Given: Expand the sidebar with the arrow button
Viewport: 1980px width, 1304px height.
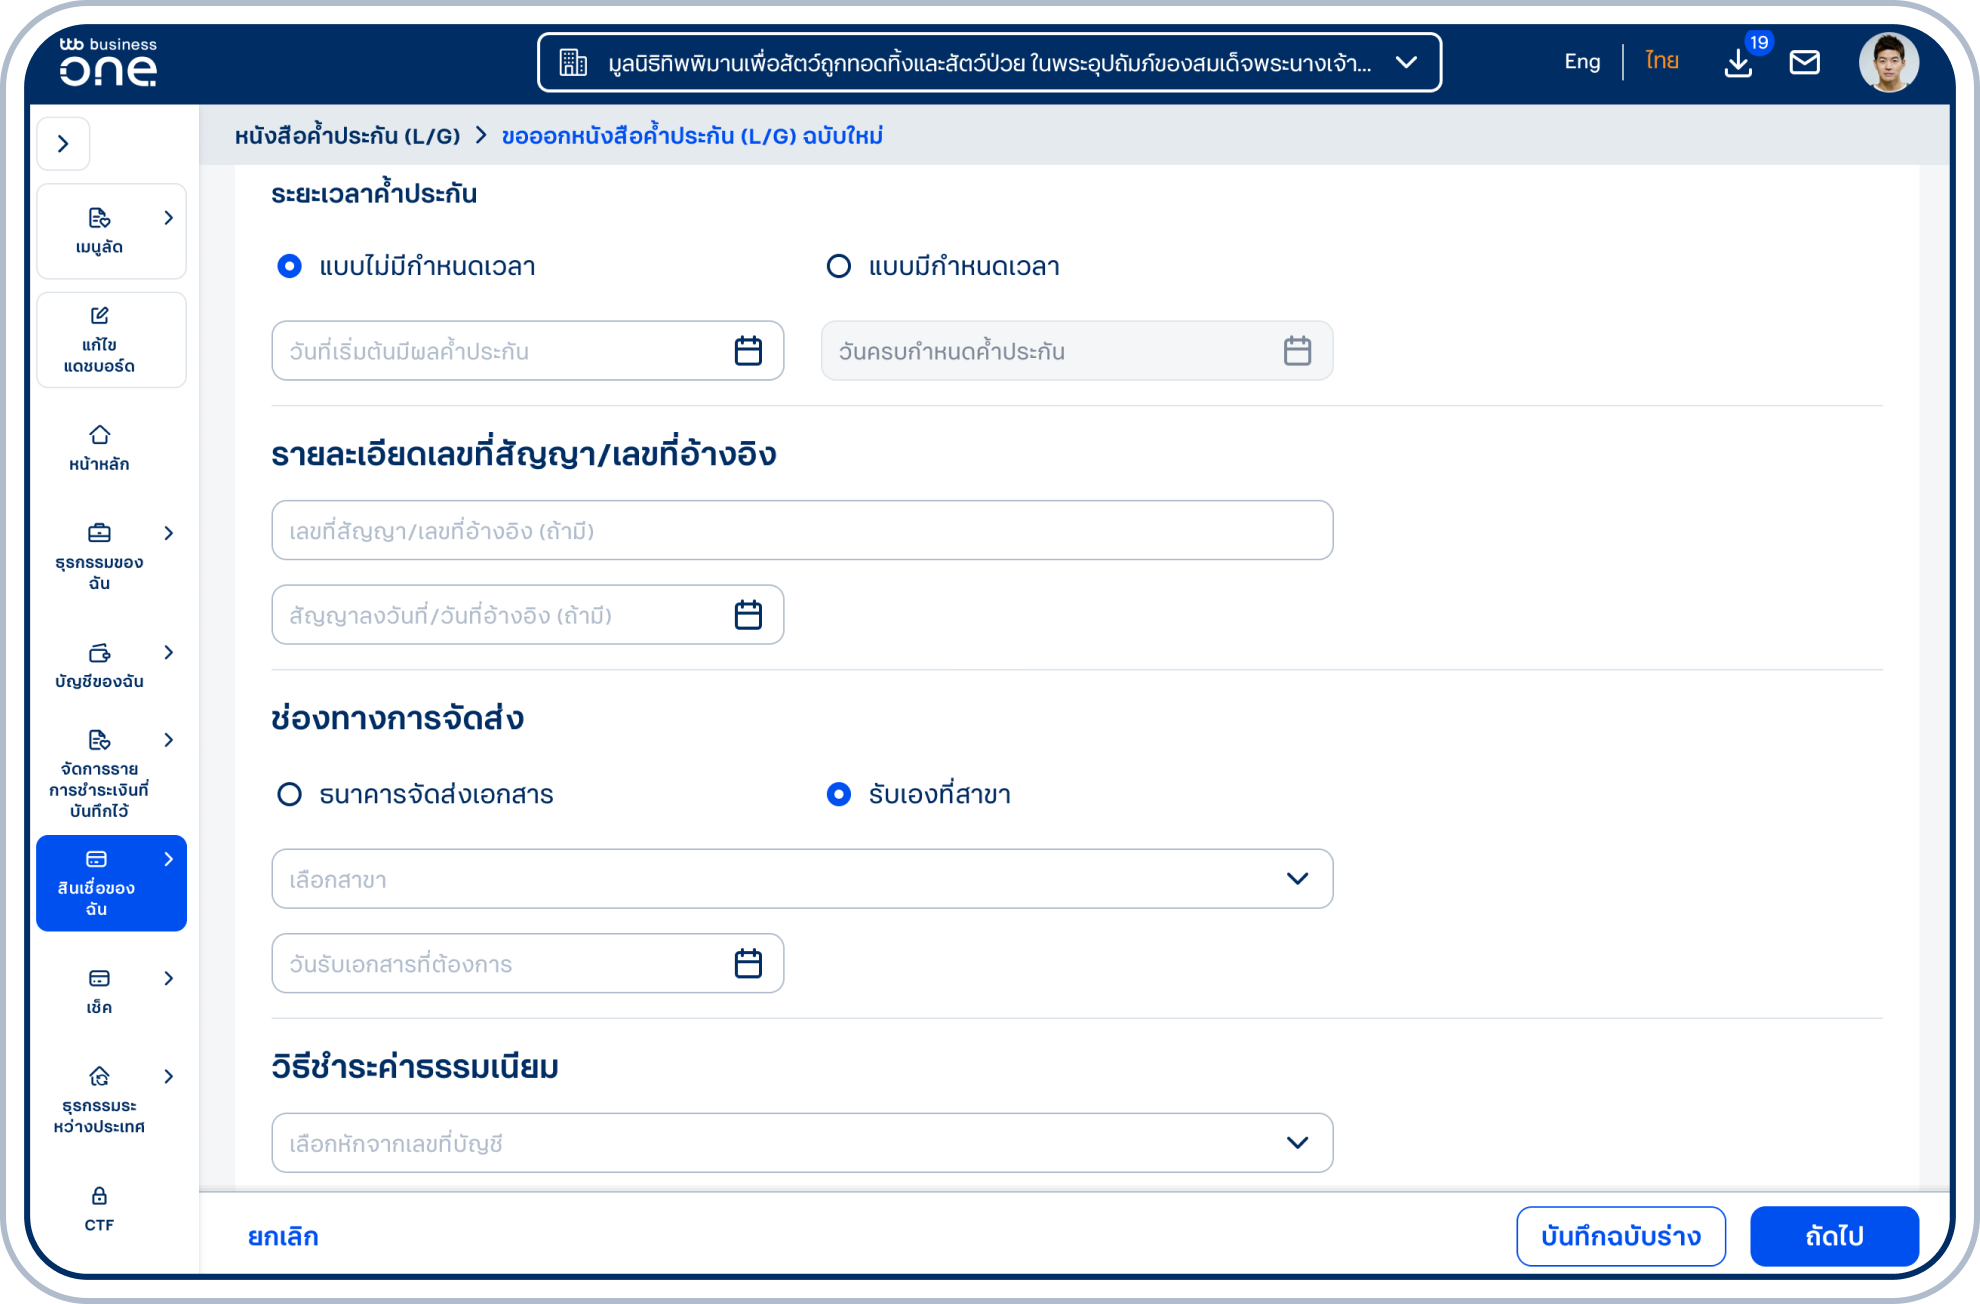Looking at the screenshot, I should coord(64,144).
